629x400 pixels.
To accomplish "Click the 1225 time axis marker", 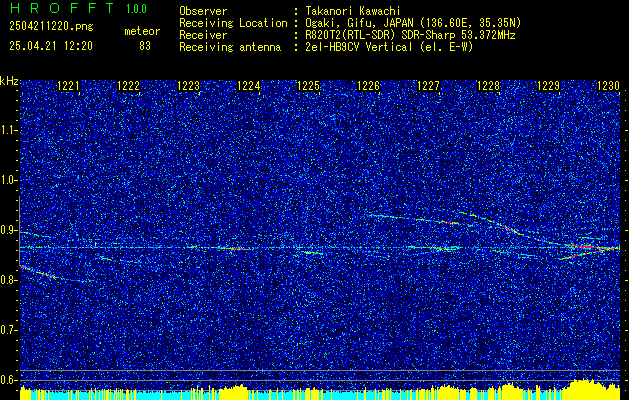I will [309, 86].
